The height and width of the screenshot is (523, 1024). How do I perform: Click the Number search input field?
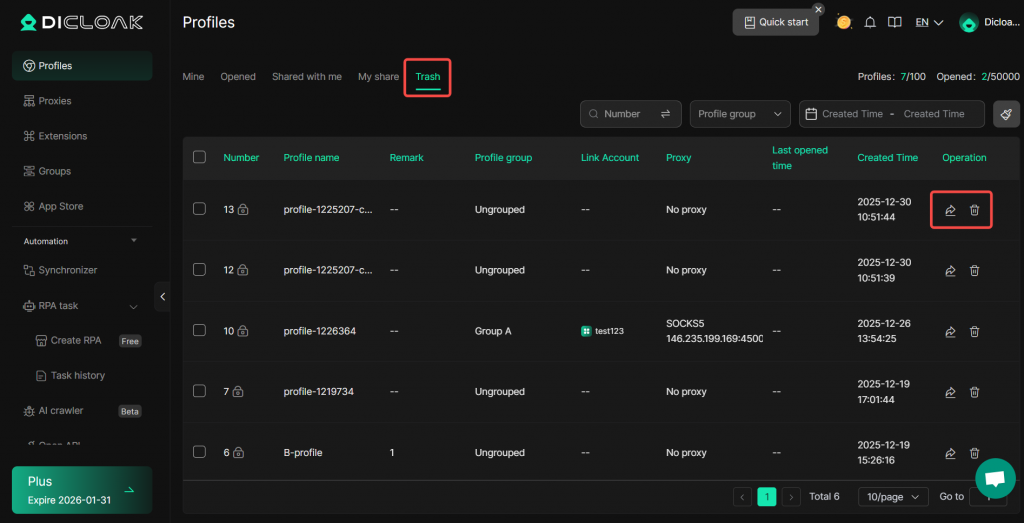click(625, 114)
